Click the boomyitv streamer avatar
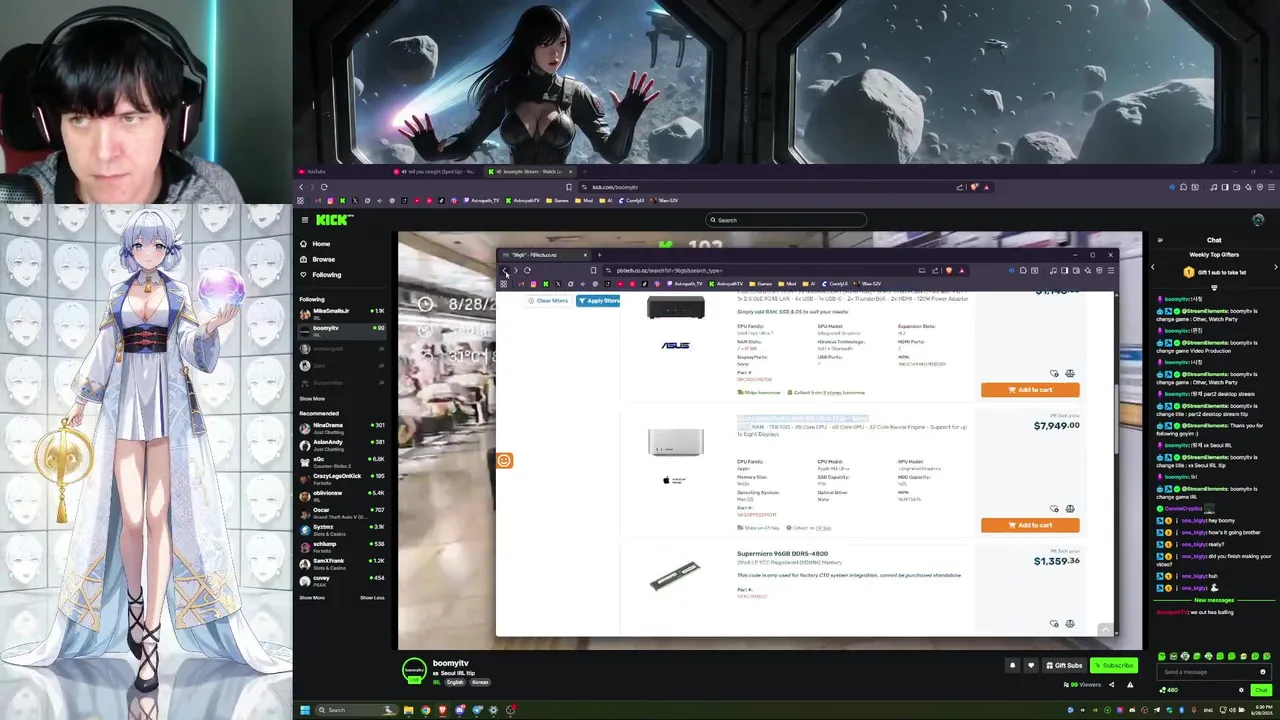Image resolution: width=1280 pixels, height=720 pixels. (x=414, y=671)
